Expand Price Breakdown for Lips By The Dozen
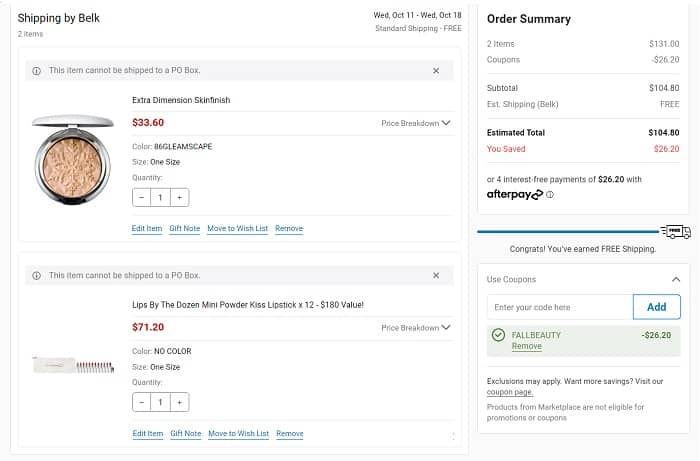Screen dimensions: 700x461 [x=416, y=328]
